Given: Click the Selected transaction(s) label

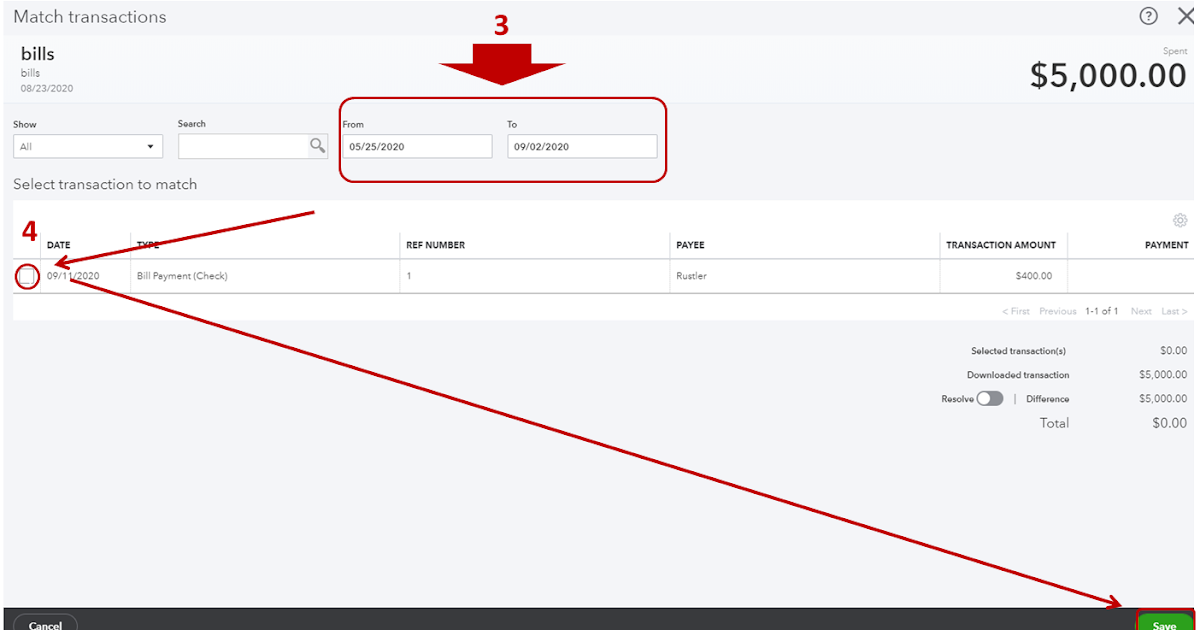Looking at the screenshot, I should coord(1018,351).
